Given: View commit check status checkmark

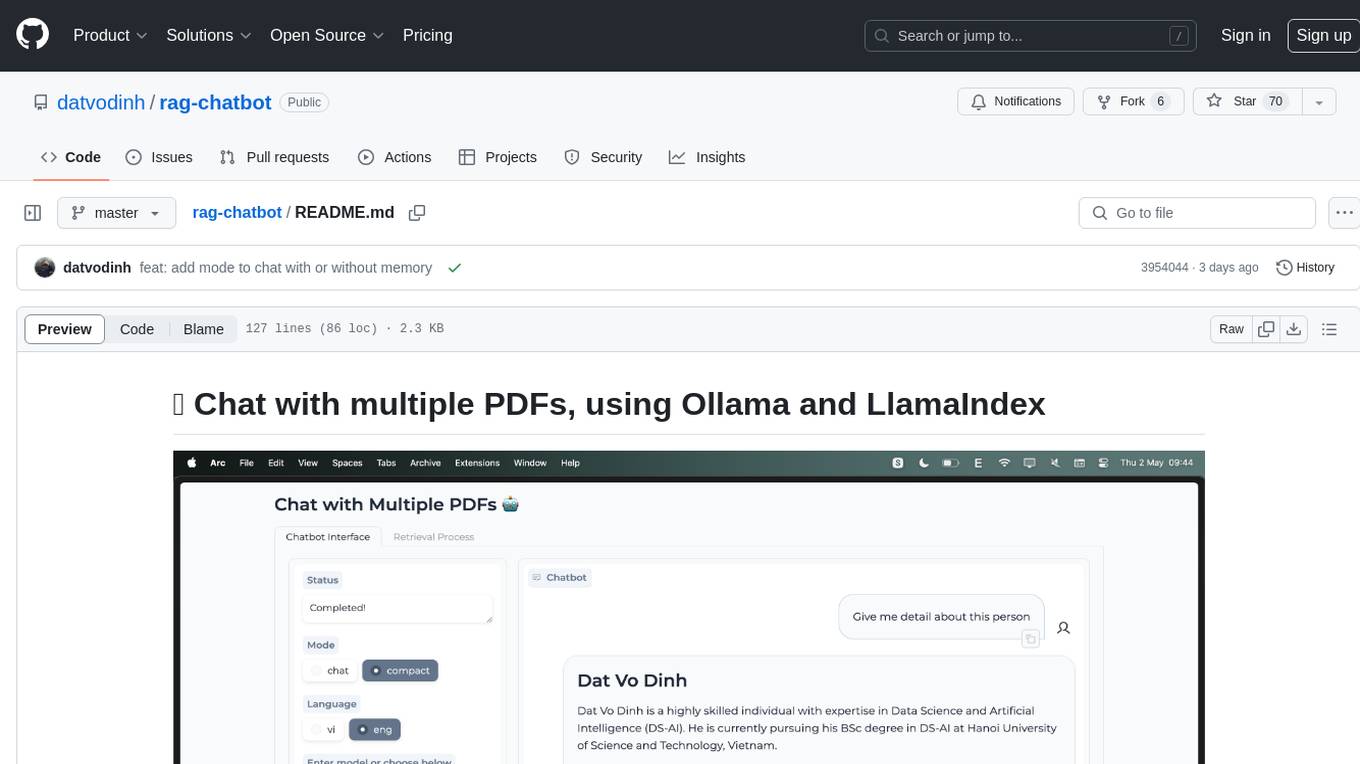Looking at the screenshot, I should [455, 268].
